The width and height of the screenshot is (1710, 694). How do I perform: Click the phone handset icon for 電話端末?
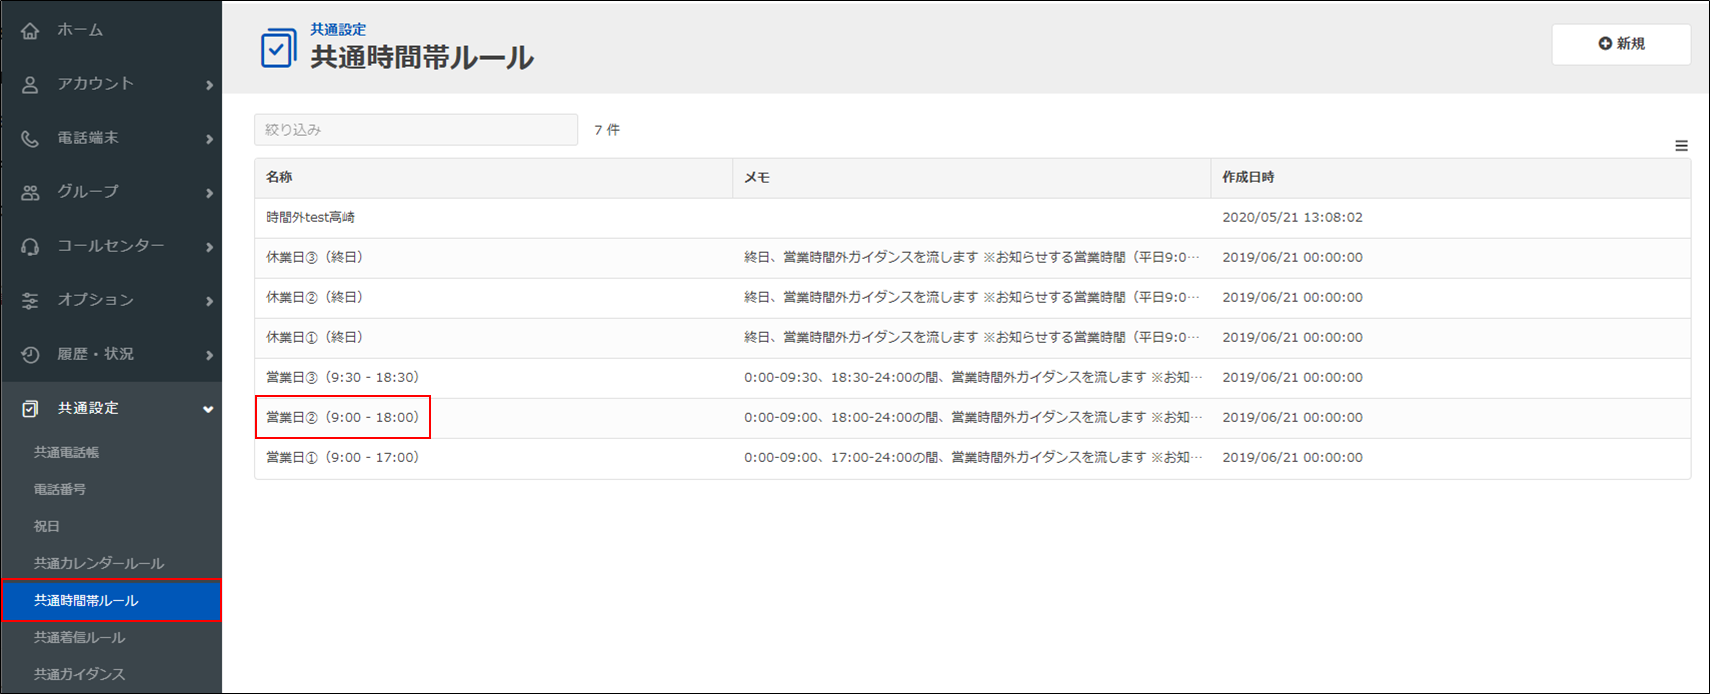point(30,139)
